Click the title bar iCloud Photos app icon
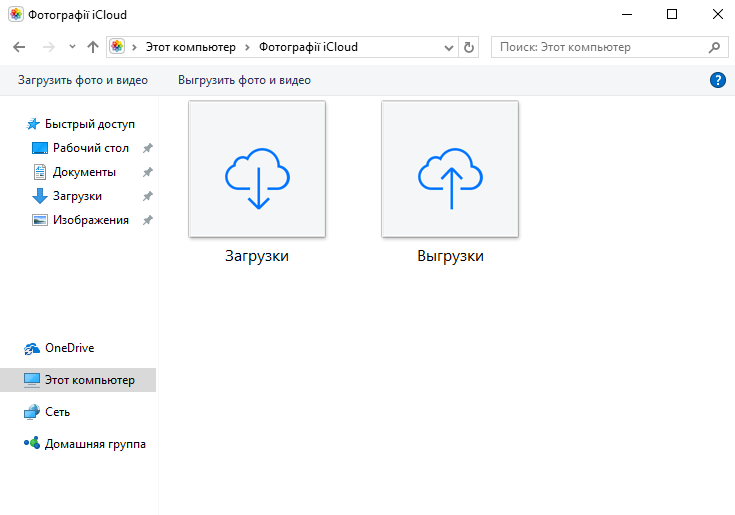Viewport: 735px width, 515px height. (x=16, y=15)
